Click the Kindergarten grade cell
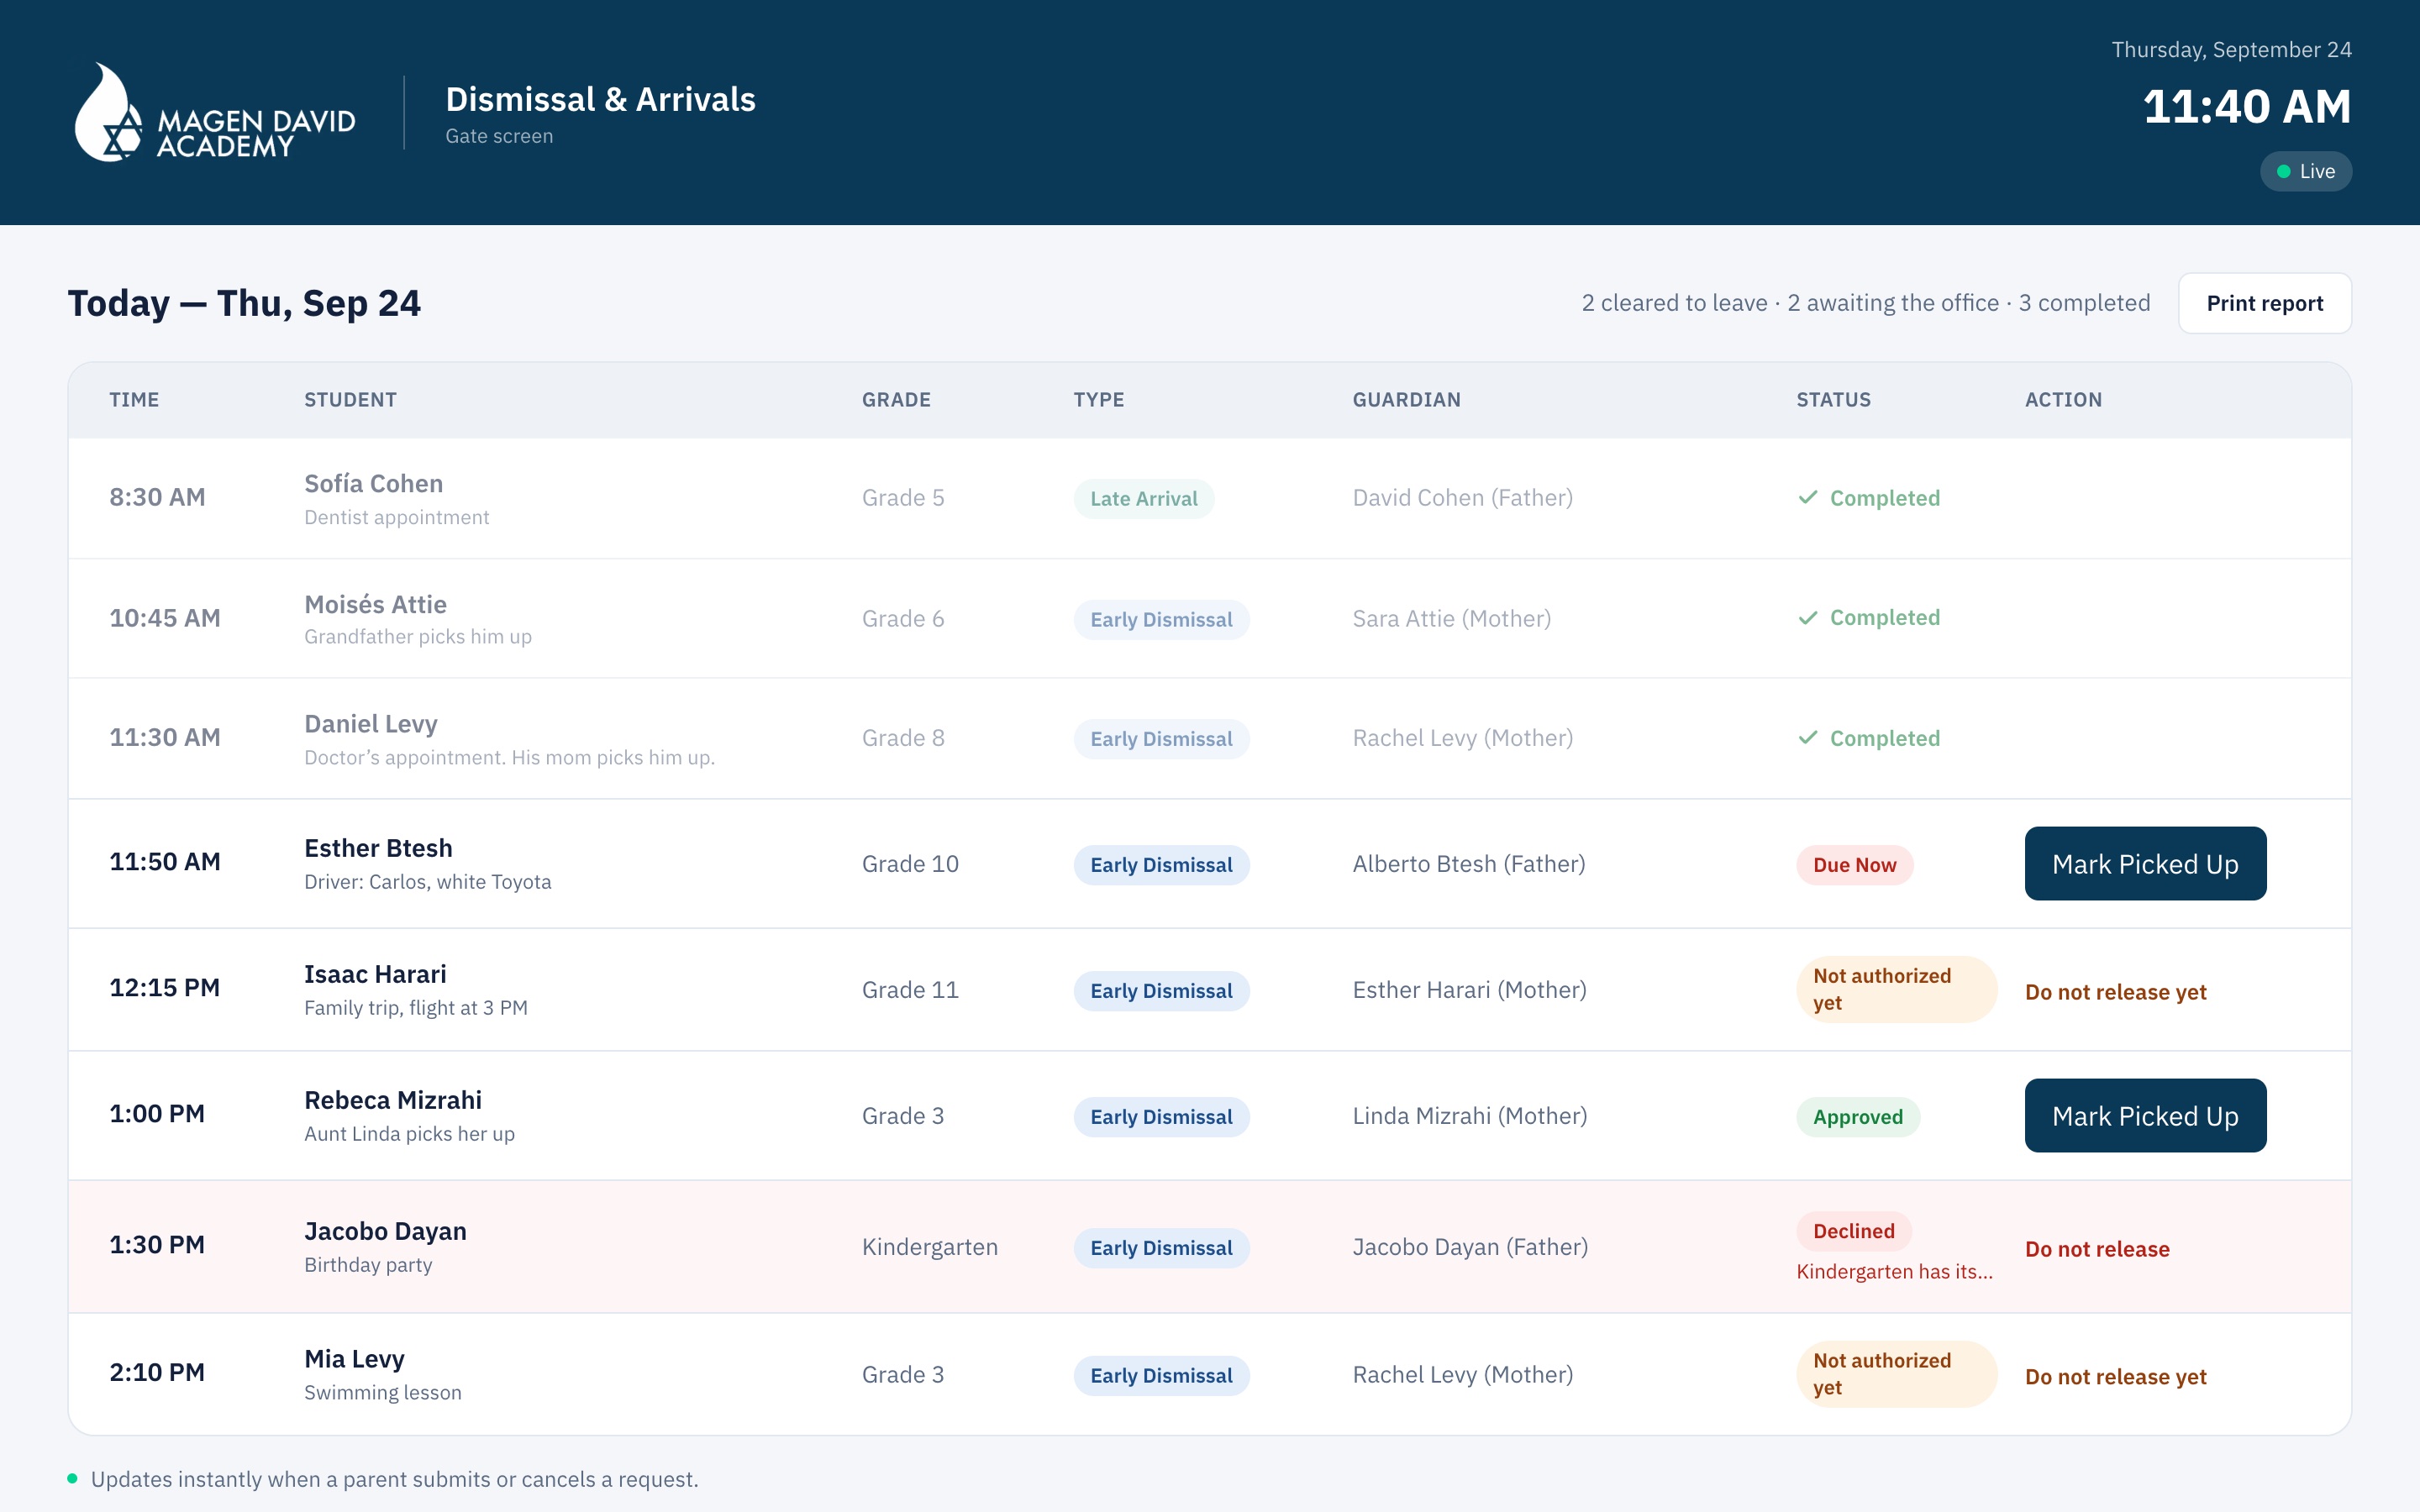The width and height of the screenshot is (2420, 1512). [x=929, y=1247]
